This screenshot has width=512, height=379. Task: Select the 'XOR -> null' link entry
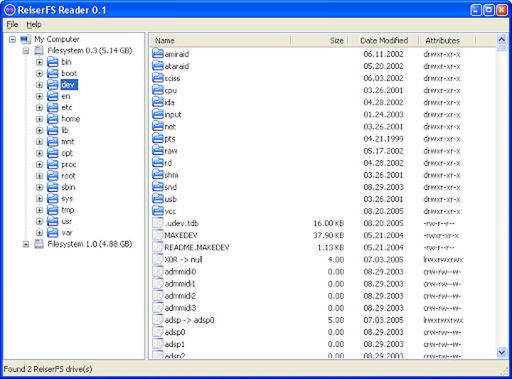tap(183, 260)
